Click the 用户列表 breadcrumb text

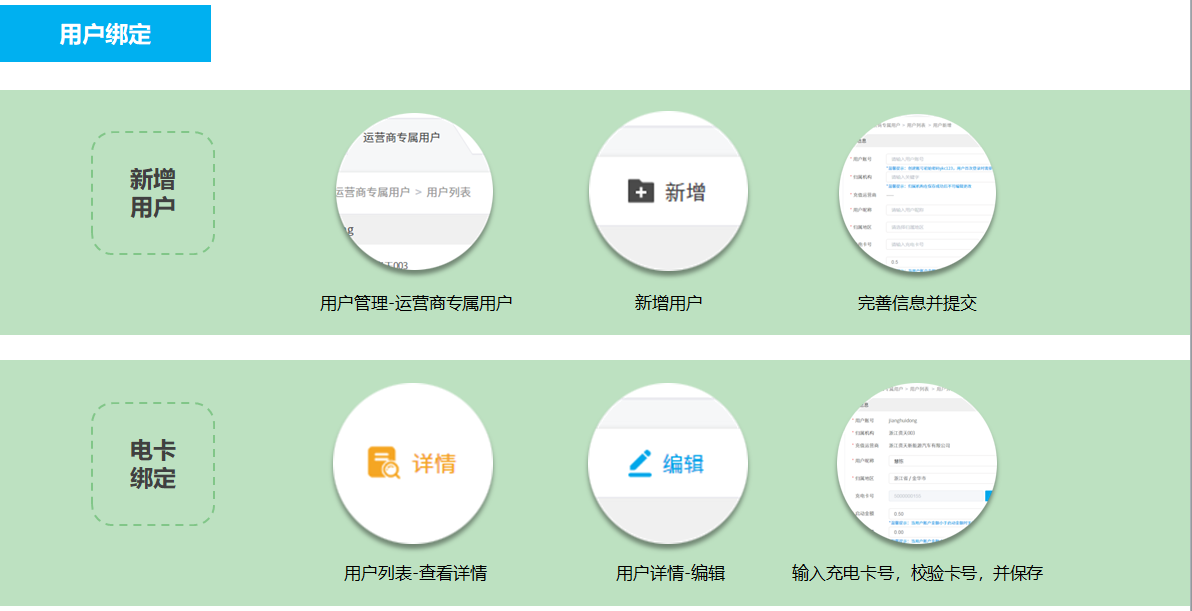(x=449, y=192)
